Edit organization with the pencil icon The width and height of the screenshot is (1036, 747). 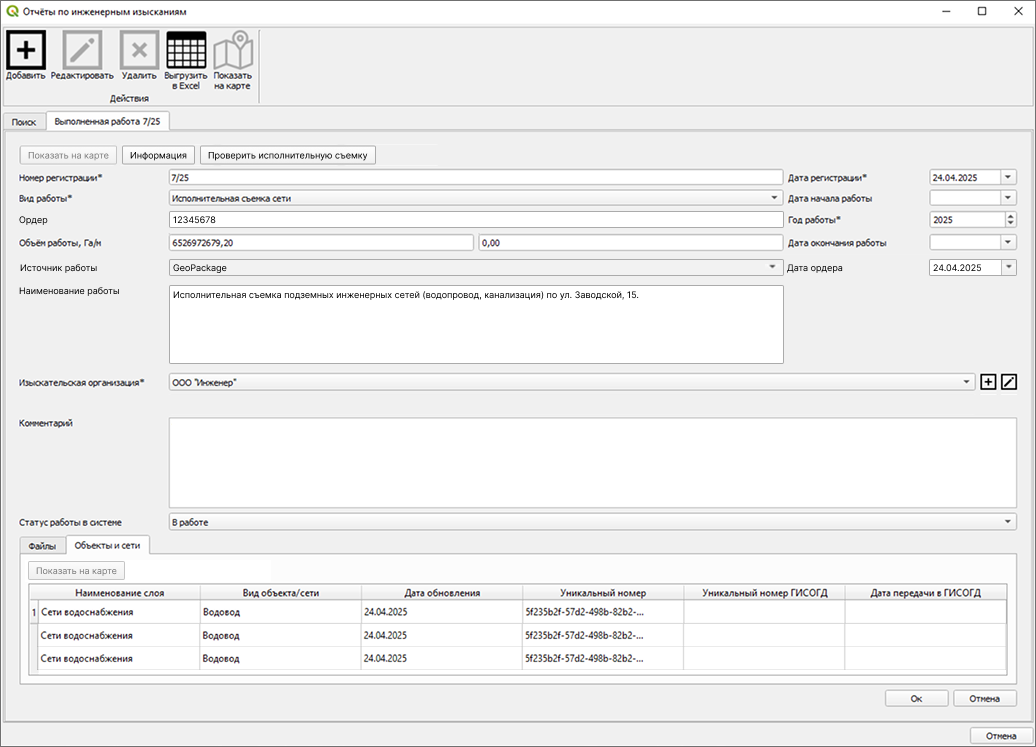[1009, 382]
